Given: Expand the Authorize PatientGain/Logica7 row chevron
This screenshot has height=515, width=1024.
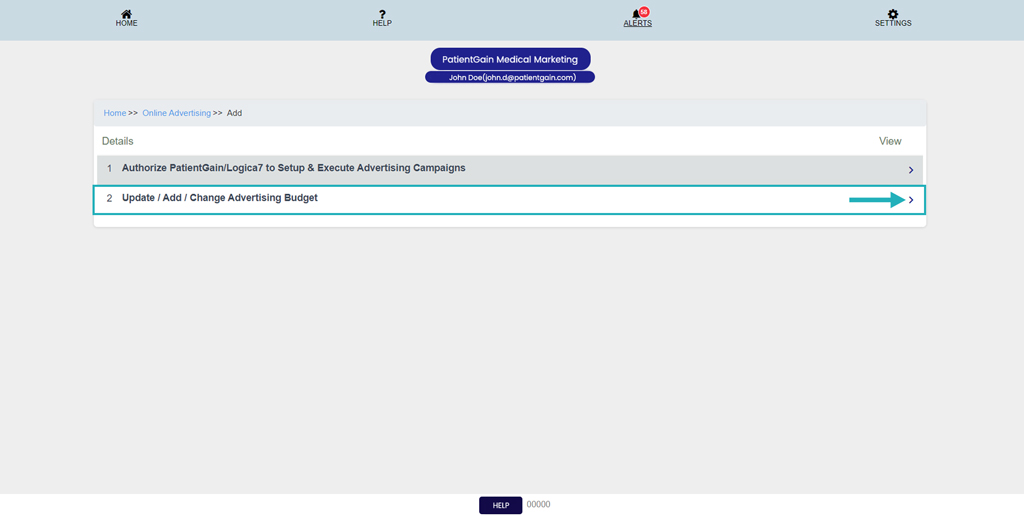Looking at the screenshot, I should point(911,170).
